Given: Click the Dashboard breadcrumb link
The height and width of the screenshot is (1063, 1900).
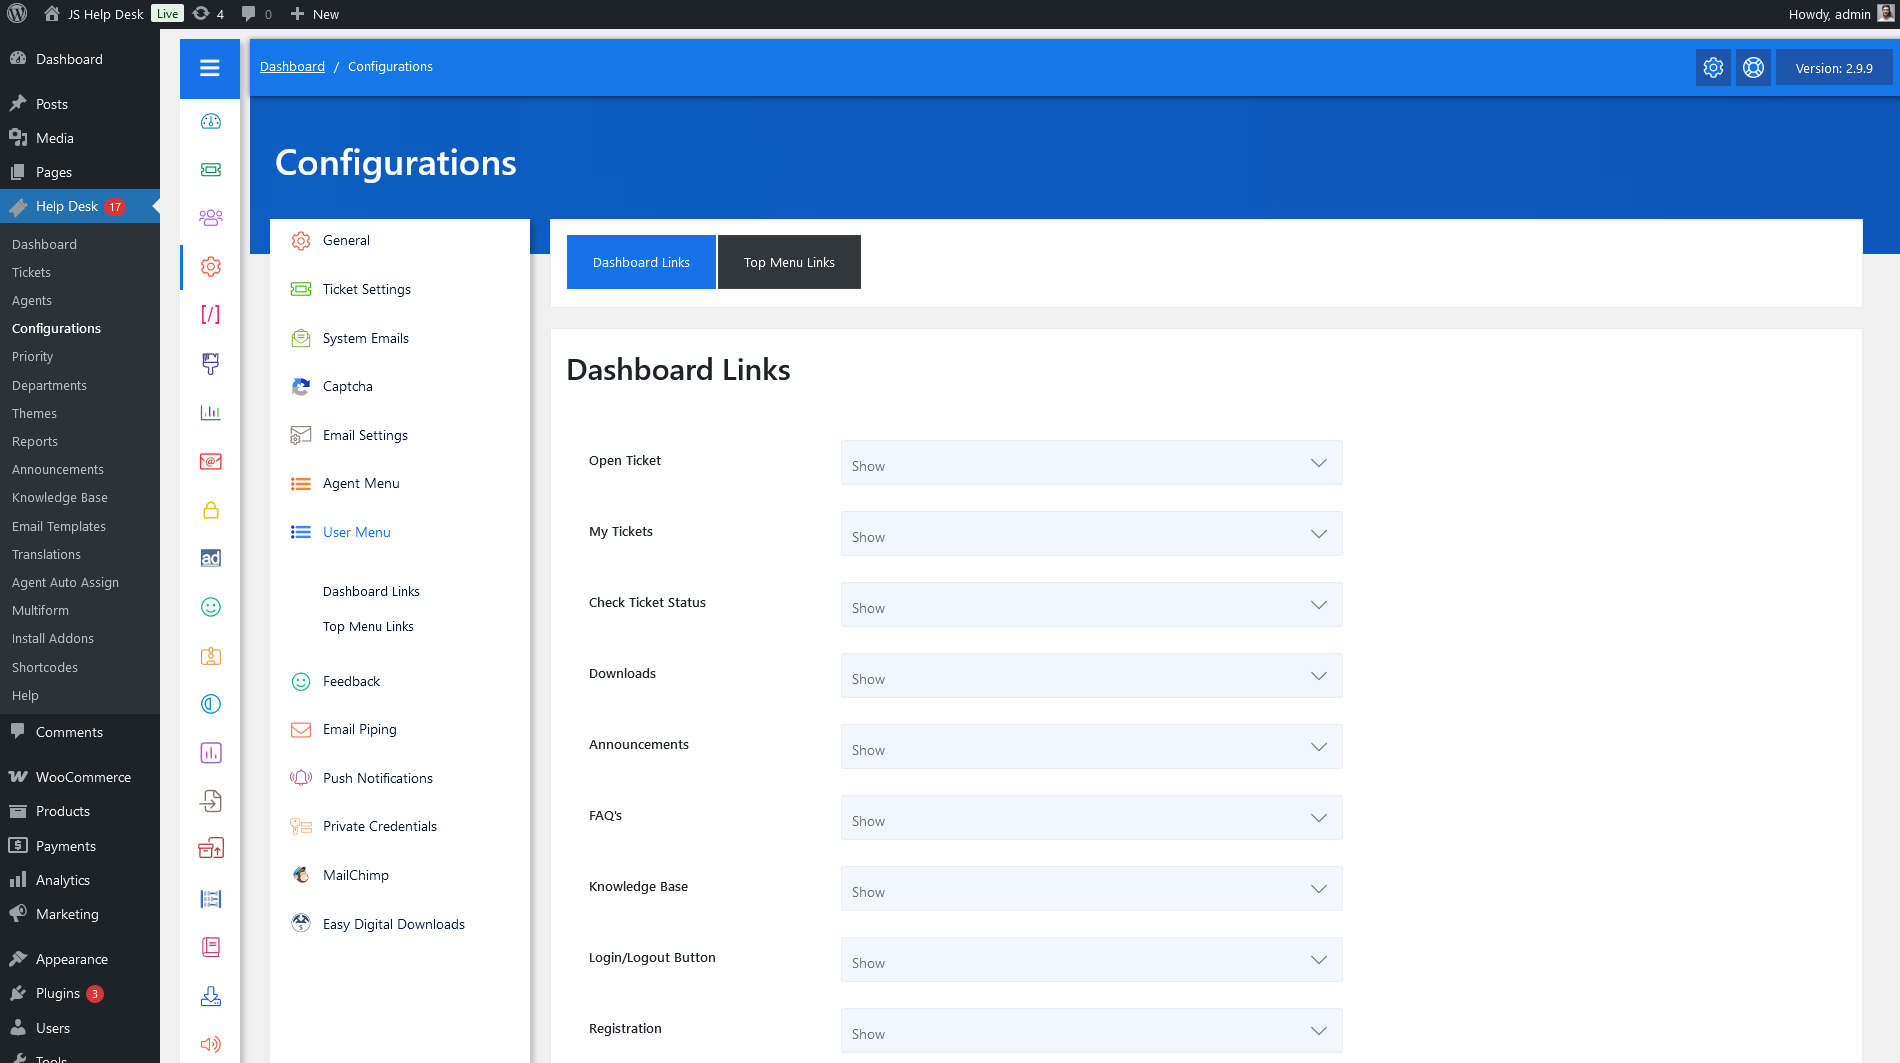Looking at the screenshot, I should point(292,67).
